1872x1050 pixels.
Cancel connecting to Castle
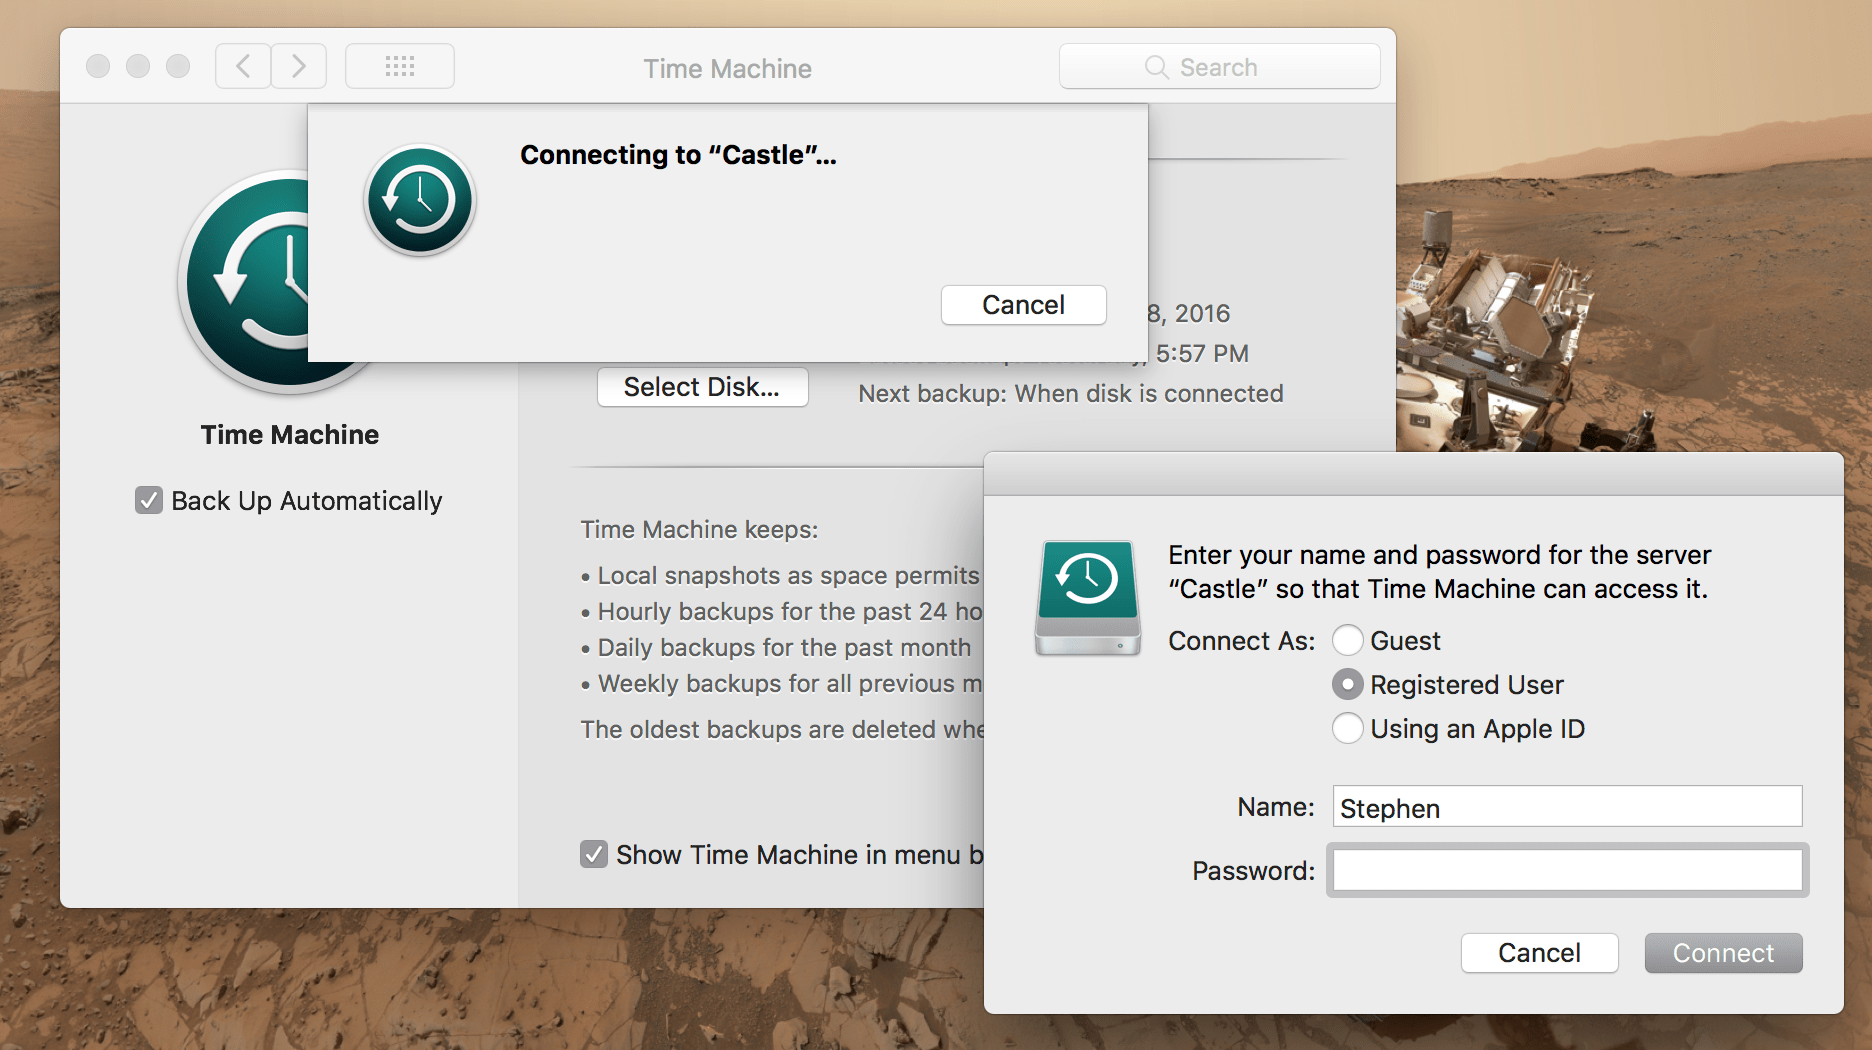(x=1022, y=305)
